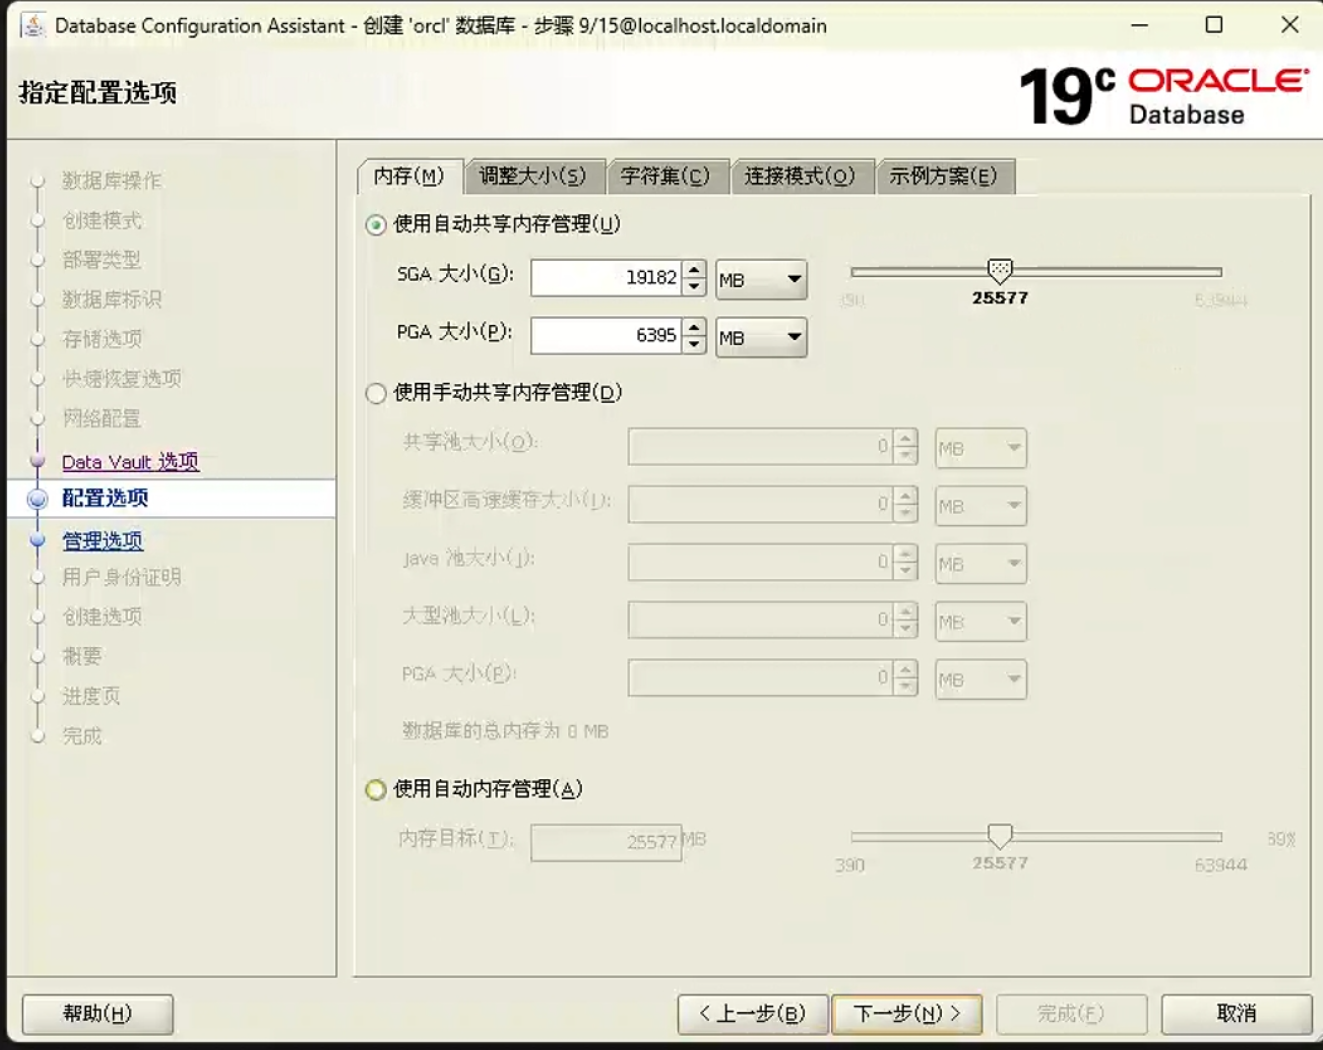Go back with 上一步 button

click(x=753, y=1013)
